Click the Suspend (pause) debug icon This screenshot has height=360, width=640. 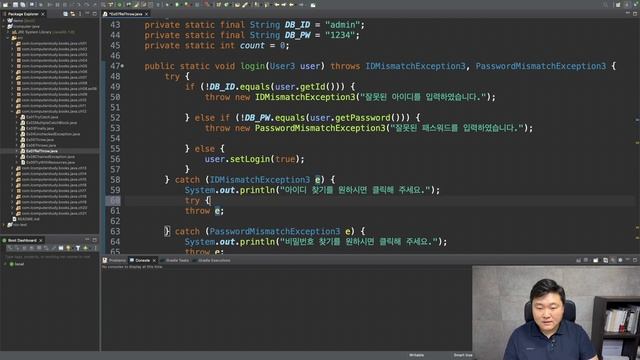click(x=58, y=4)
